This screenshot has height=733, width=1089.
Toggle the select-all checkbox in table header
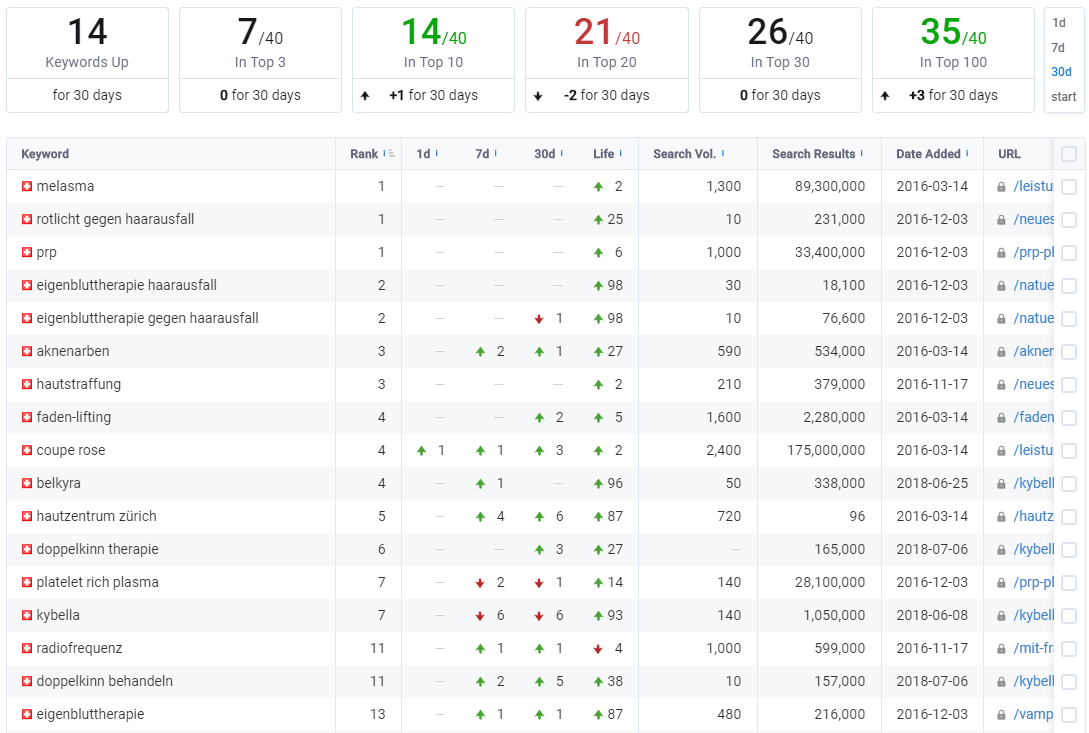click(x=1069, y=154)
